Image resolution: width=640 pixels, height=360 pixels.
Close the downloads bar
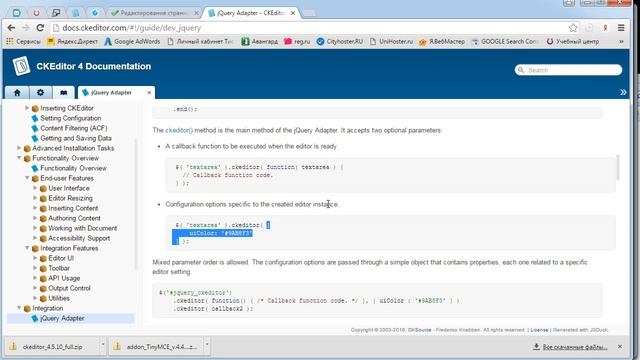pyautogui.click(x=620, y=347)
